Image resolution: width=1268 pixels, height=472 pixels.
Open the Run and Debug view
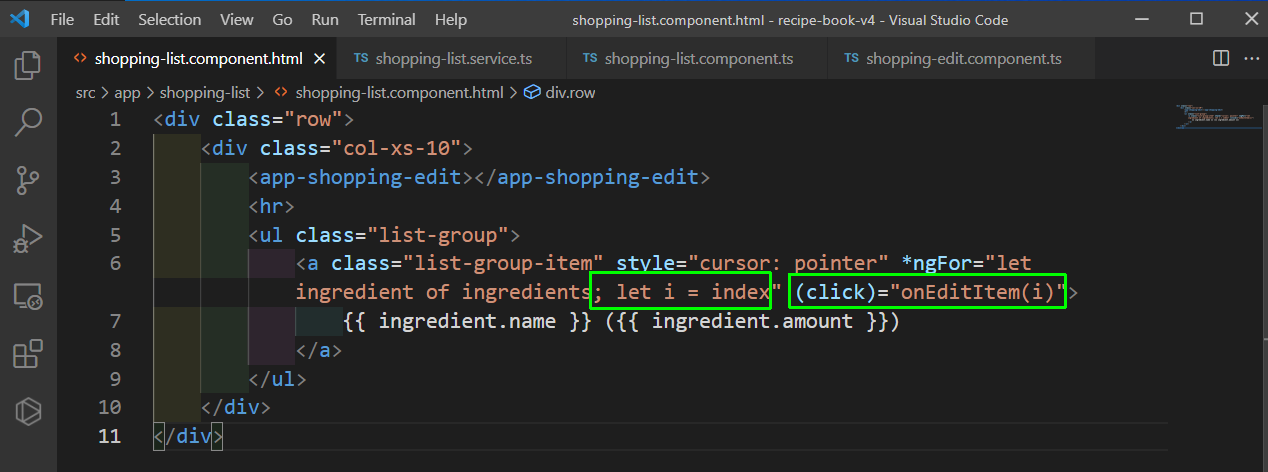pos(28,238)
